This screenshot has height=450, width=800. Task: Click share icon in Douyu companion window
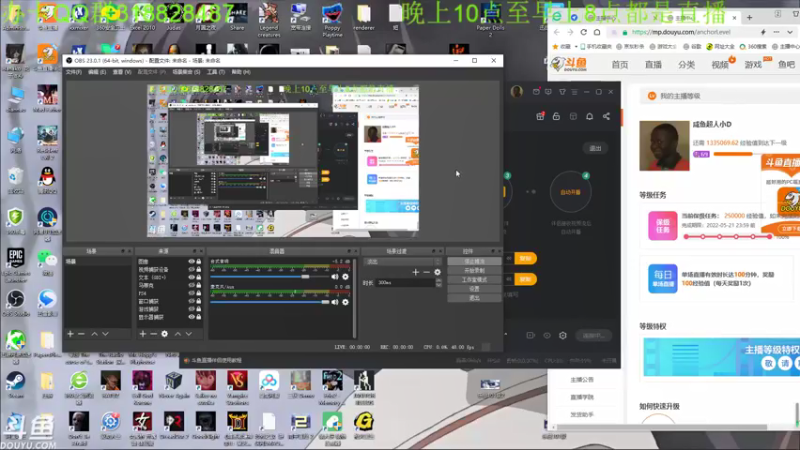tap(606, 116)
